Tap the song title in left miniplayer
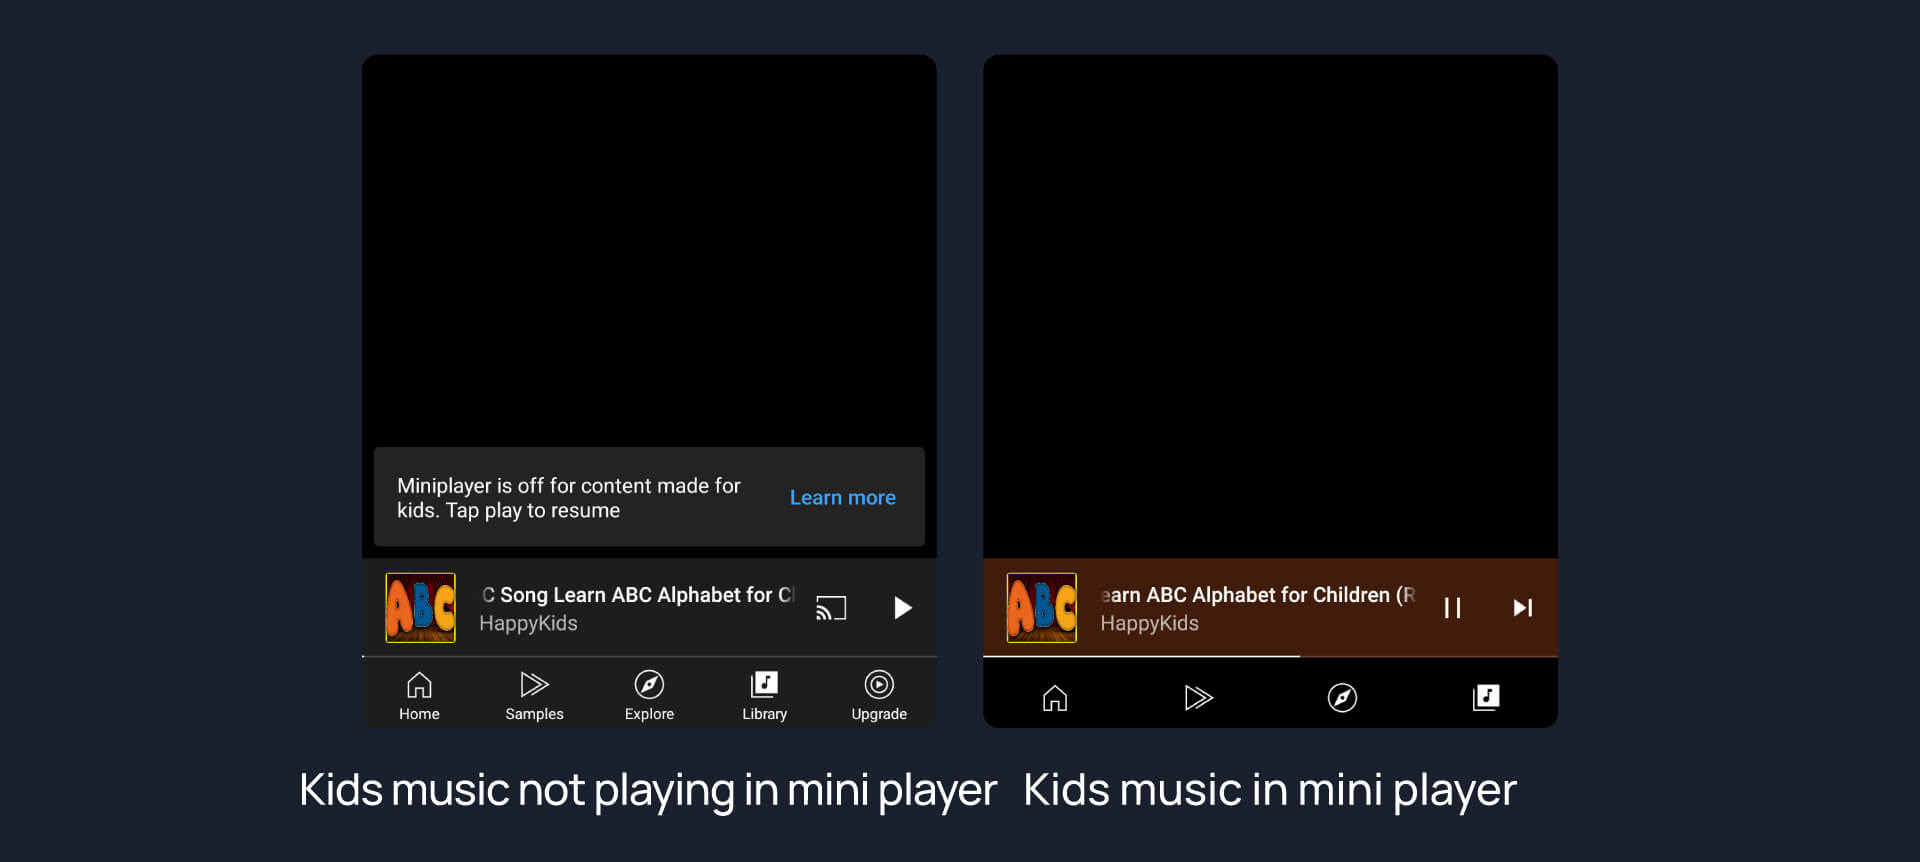This screenshot has height=862, width=1920. (x=638, y=594)
